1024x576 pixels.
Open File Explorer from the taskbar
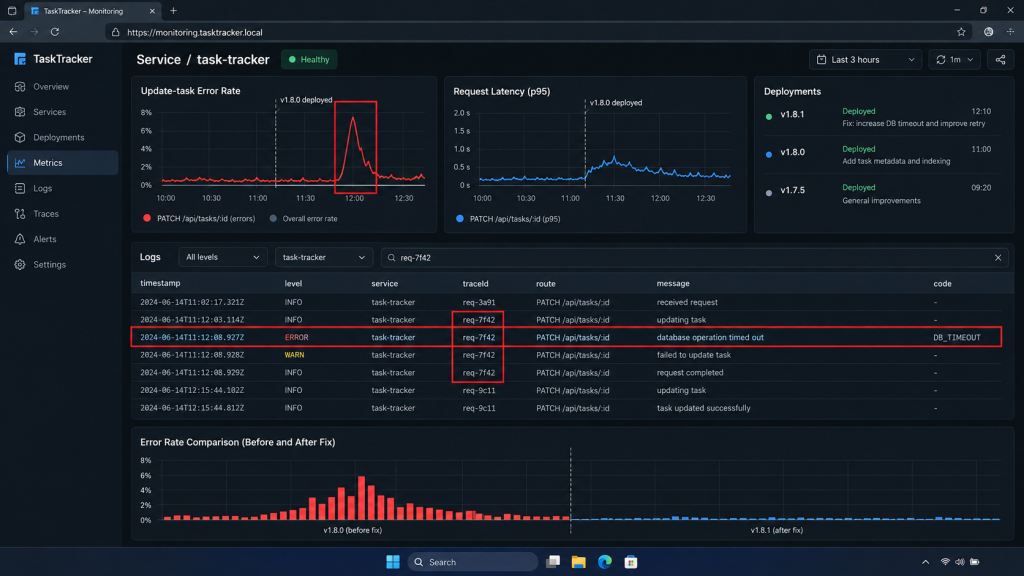coord(579,562)
